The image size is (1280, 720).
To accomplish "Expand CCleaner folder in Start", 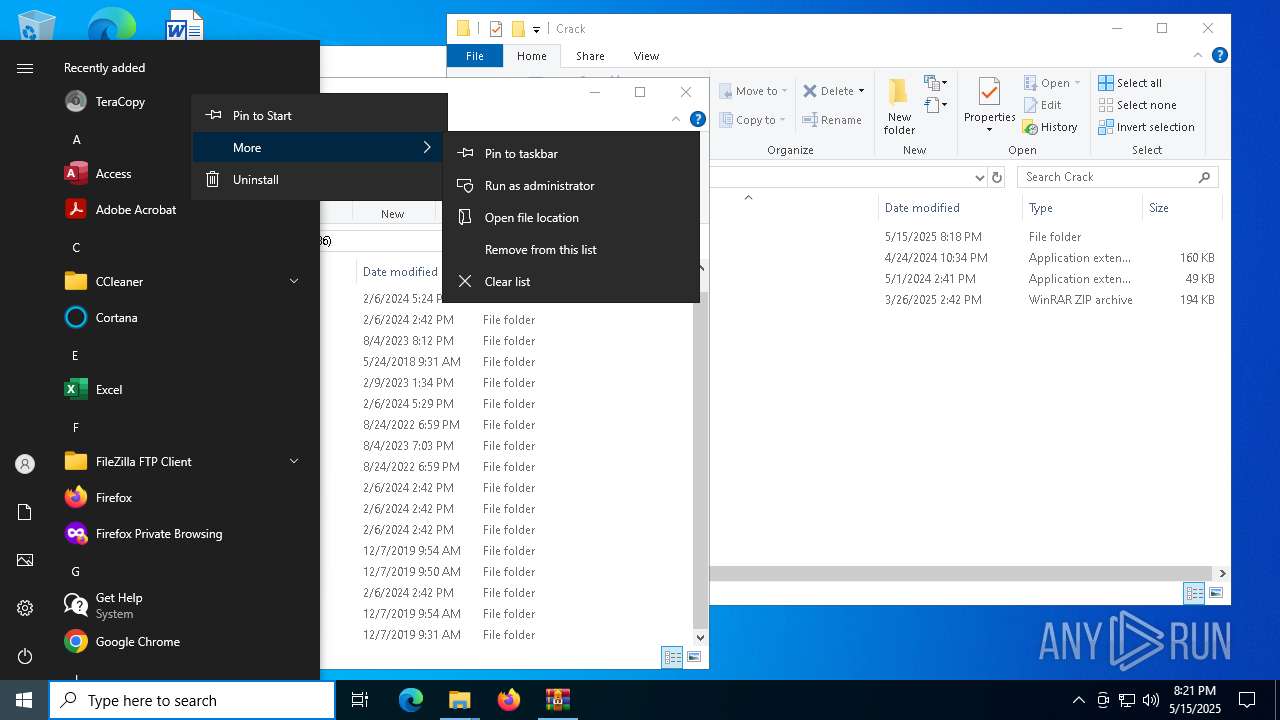I will coord(294,282).
